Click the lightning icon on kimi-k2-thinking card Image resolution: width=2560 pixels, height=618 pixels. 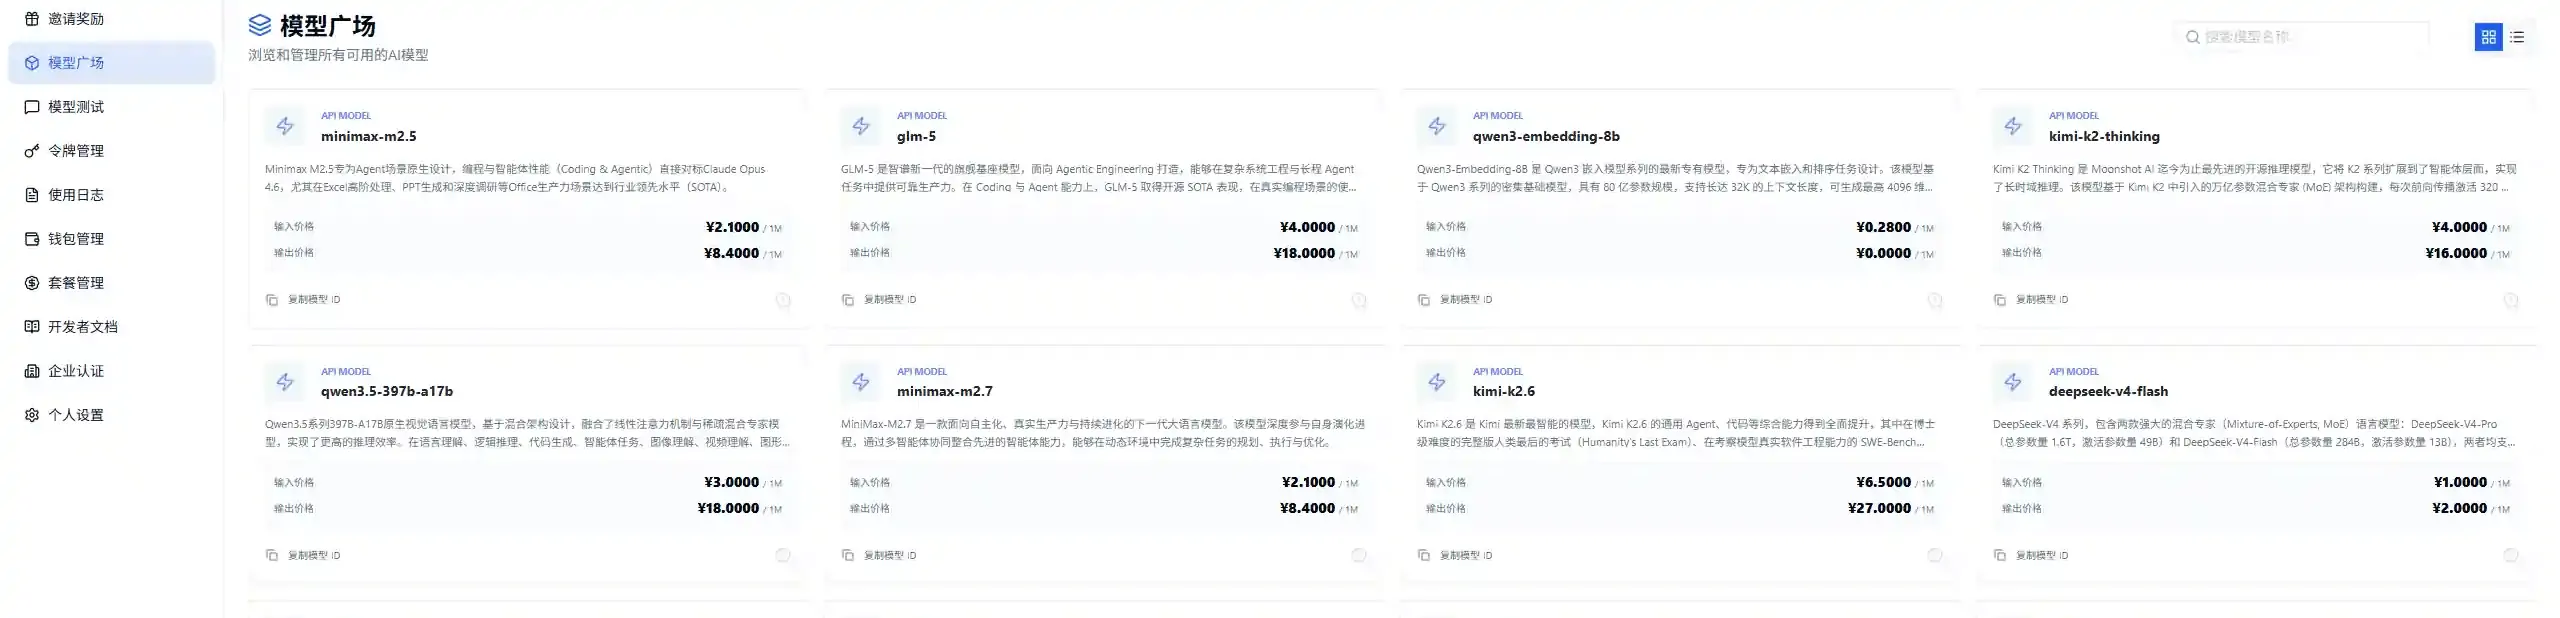2013,126
